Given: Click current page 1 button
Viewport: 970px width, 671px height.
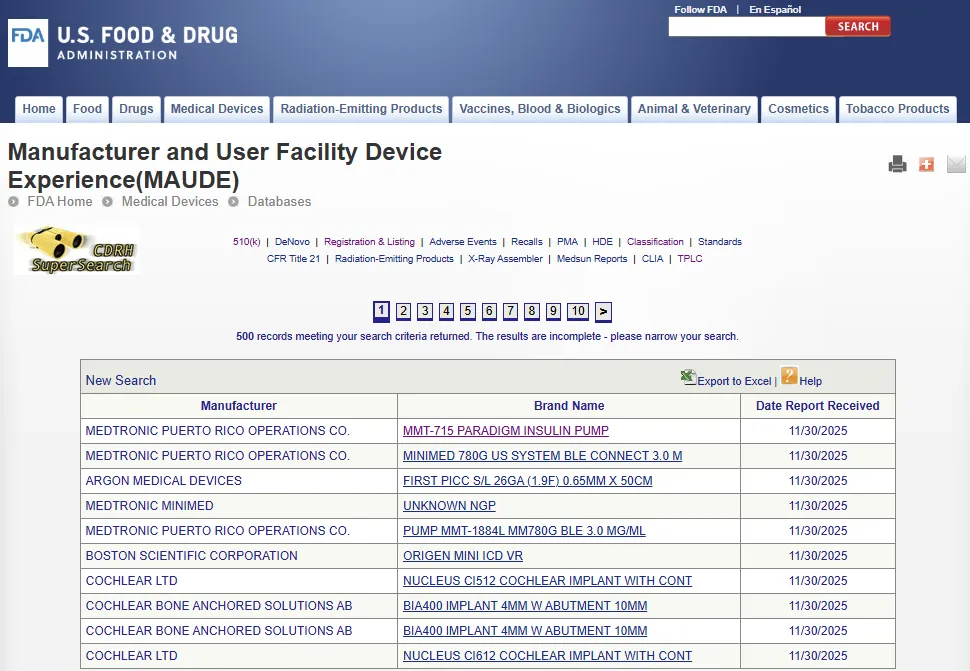Looking at the screenshot, I should 381,311.
